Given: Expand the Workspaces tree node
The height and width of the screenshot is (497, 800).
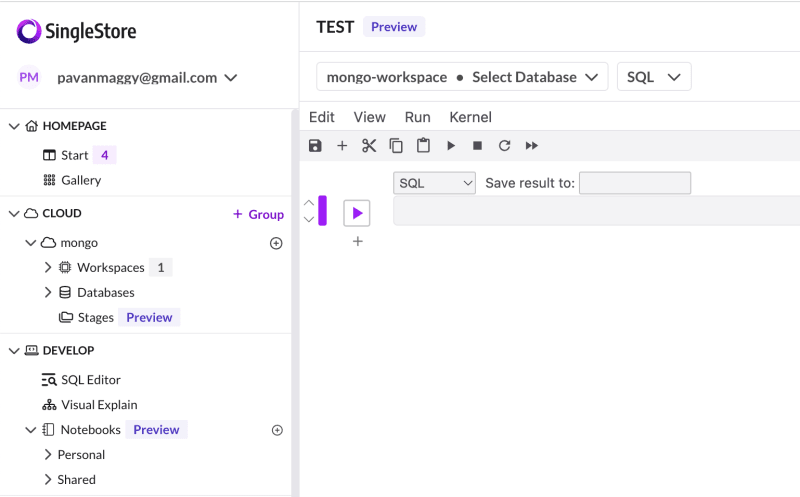Looking at the screenshot, I should (48, 267).
